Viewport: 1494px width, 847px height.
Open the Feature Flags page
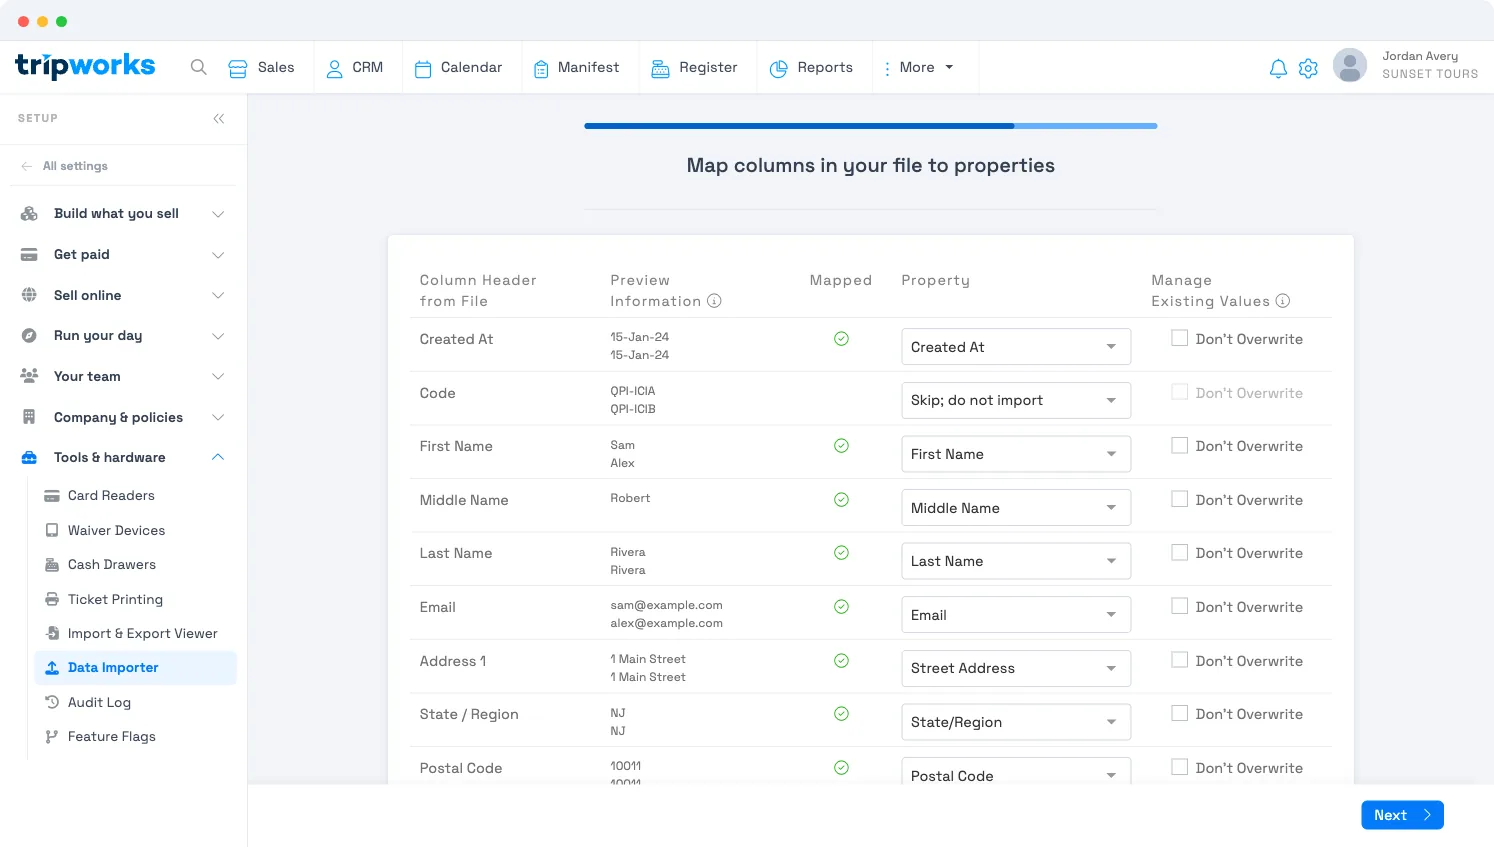pyautogui.click(x=112, y=737)
